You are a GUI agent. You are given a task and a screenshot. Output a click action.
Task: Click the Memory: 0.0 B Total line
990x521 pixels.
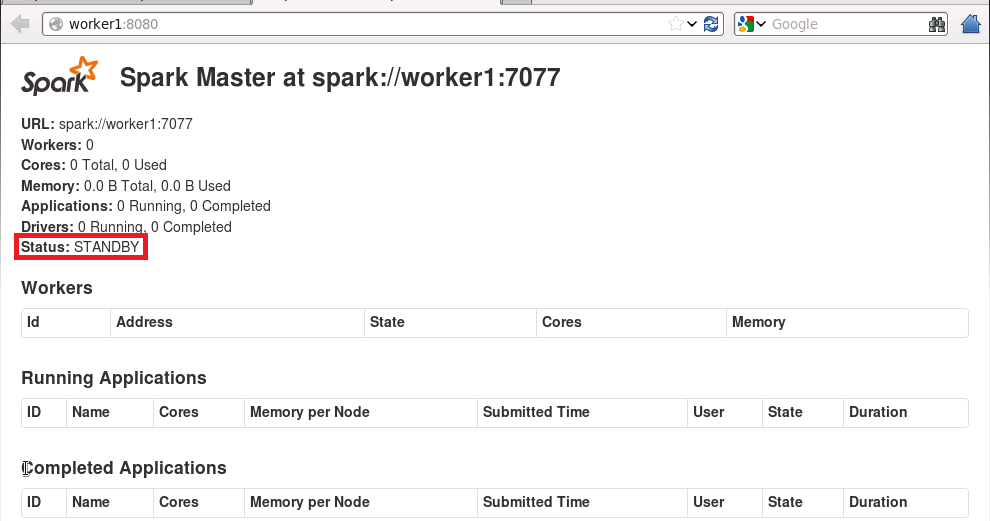click(126, 186)
